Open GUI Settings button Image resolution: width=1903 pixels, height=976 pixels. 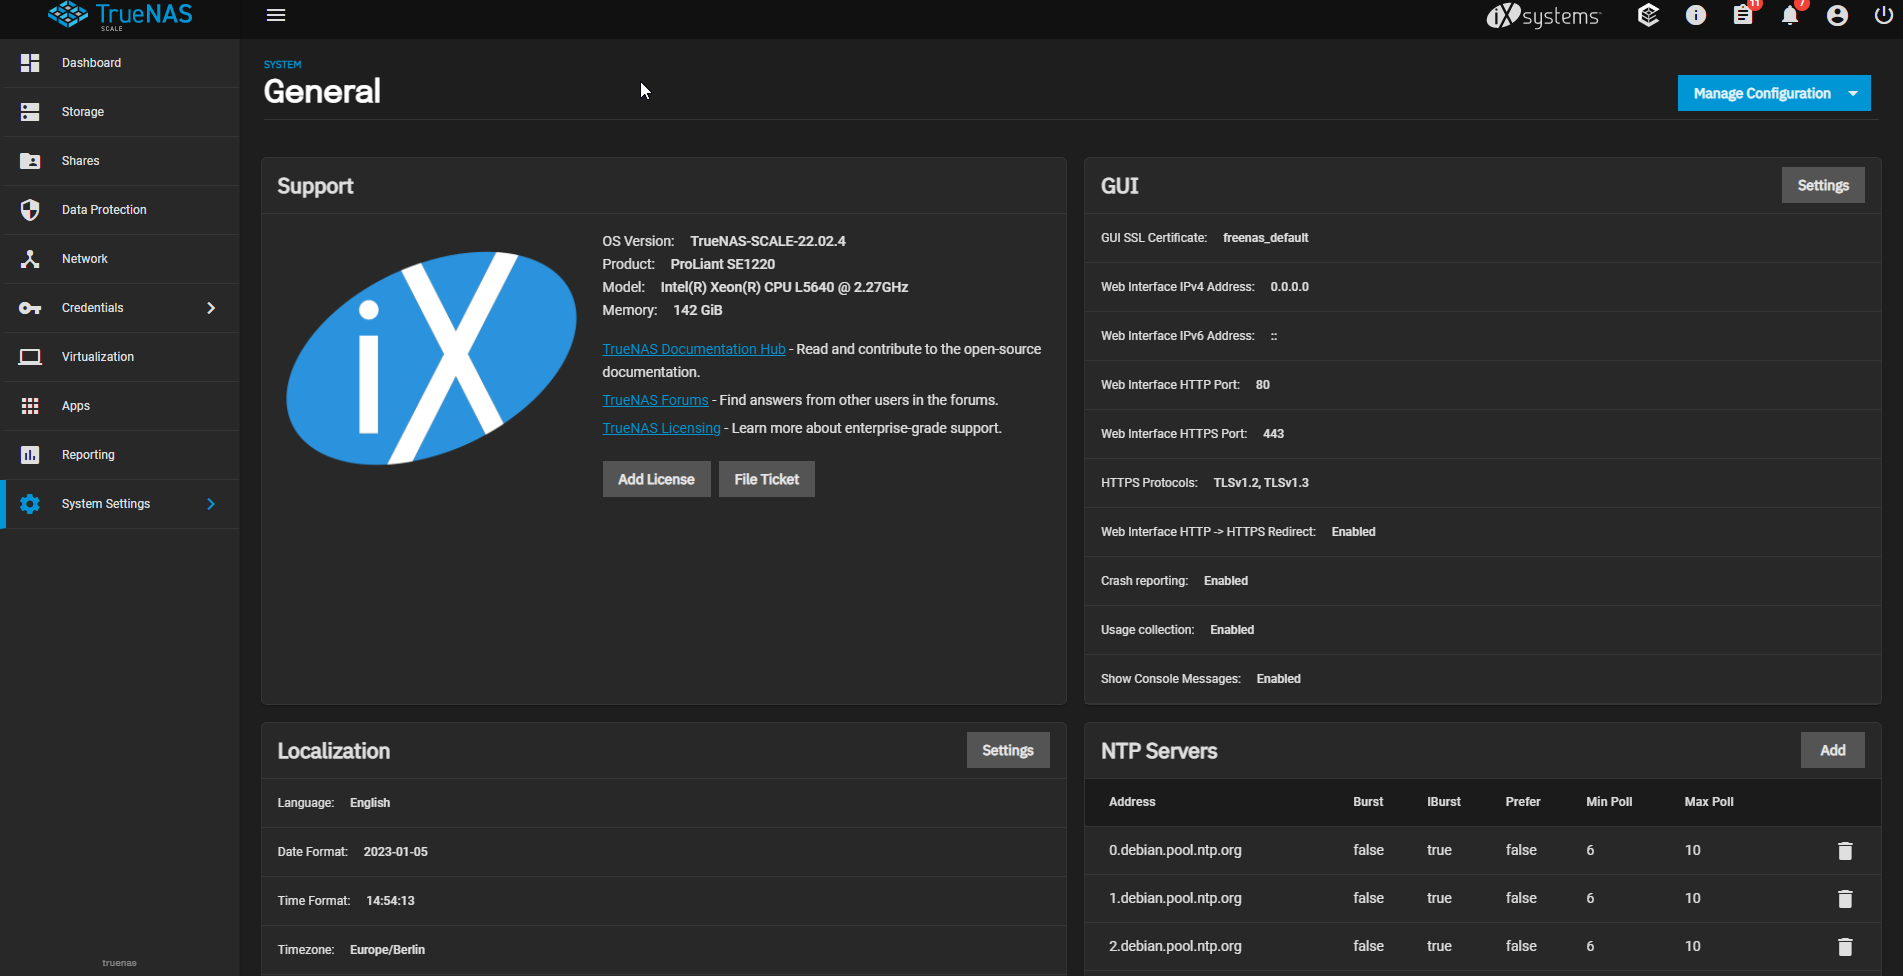1823,185
